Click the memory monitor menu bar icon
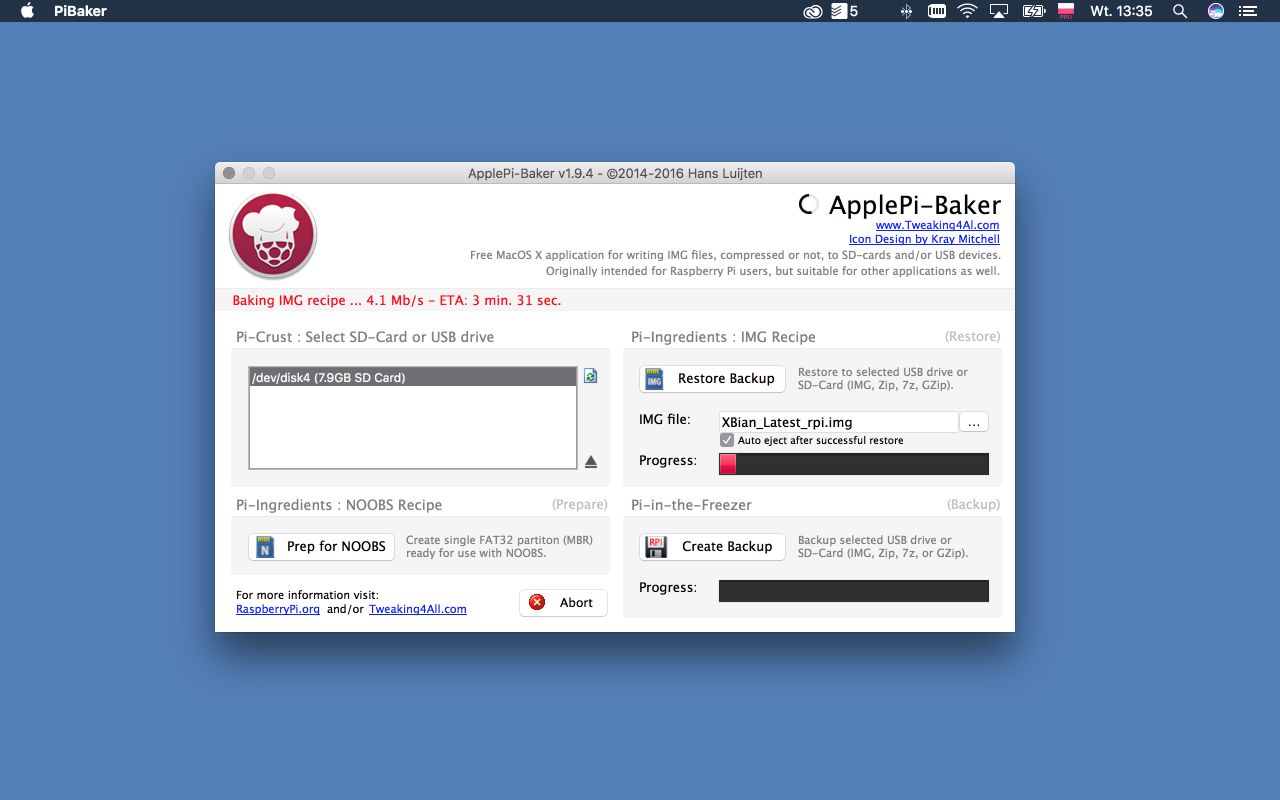 937,11
